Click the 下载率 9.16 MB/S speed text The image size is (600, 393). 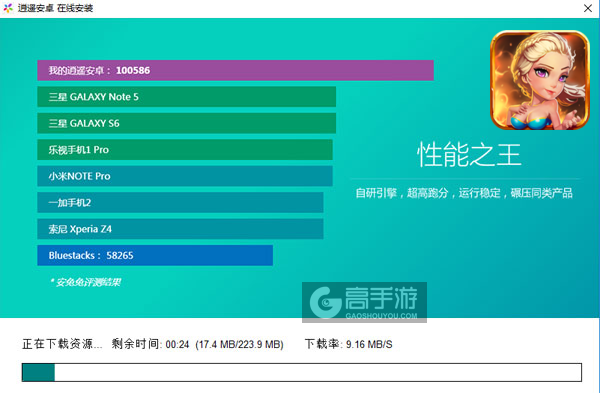click(348, 344)
